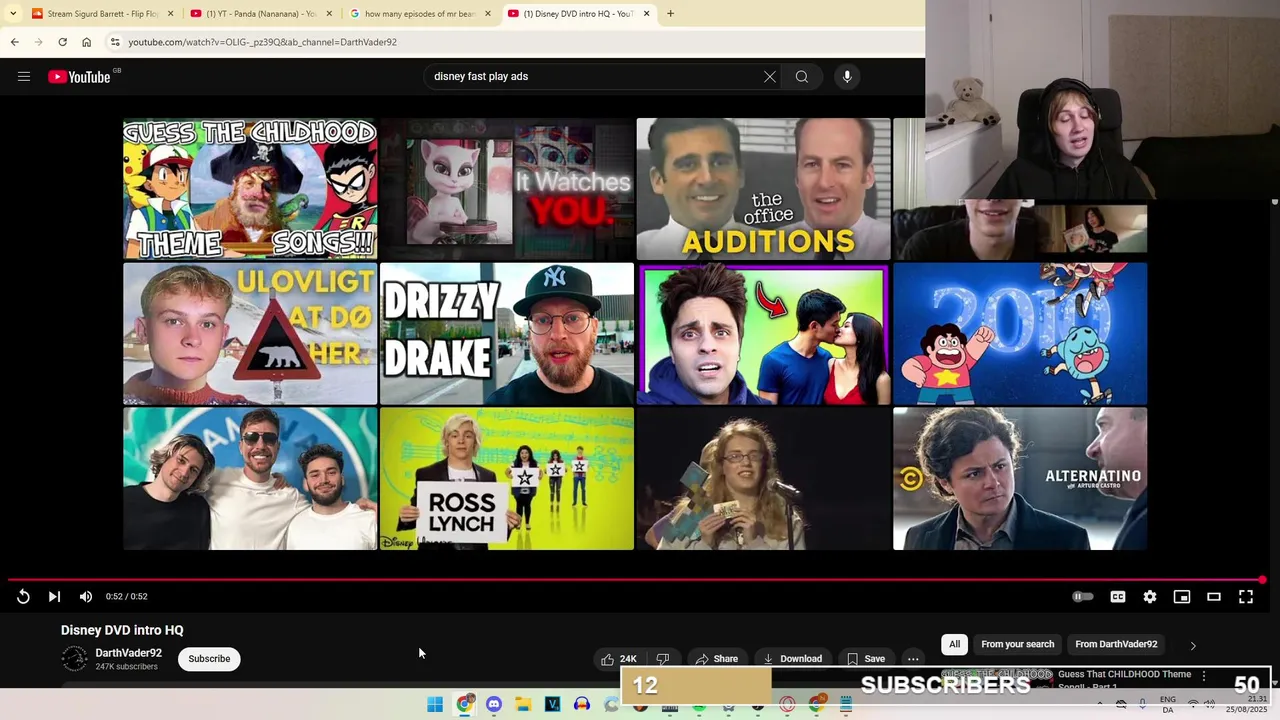Viewport: 1280px width, 720px height.
Task: Select the From your search chip
Action: coord(1017,645)
